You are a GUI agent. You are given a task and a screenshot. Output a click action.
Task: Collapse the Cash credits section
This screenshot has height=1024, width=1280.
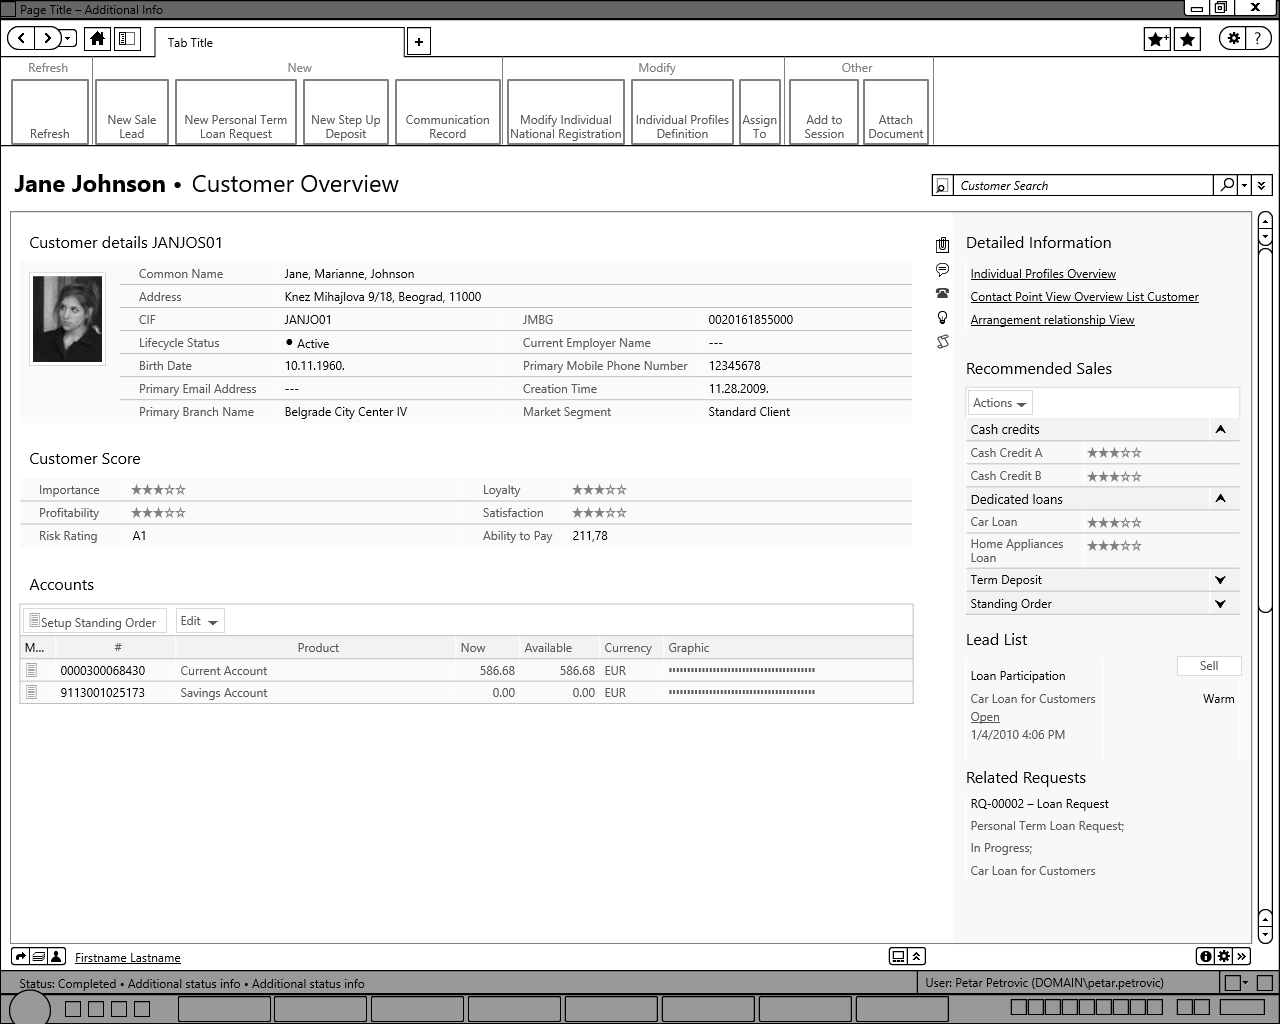coord(1220,429)
